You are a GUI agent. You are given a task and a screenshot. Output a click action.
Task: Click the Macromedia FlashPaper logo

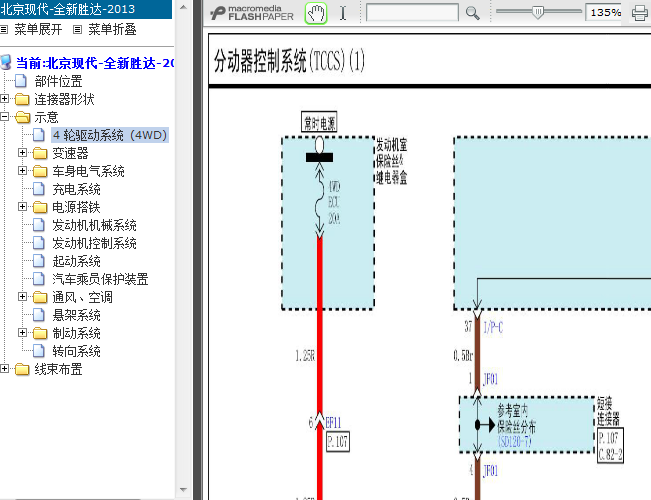tap(252, 13)
